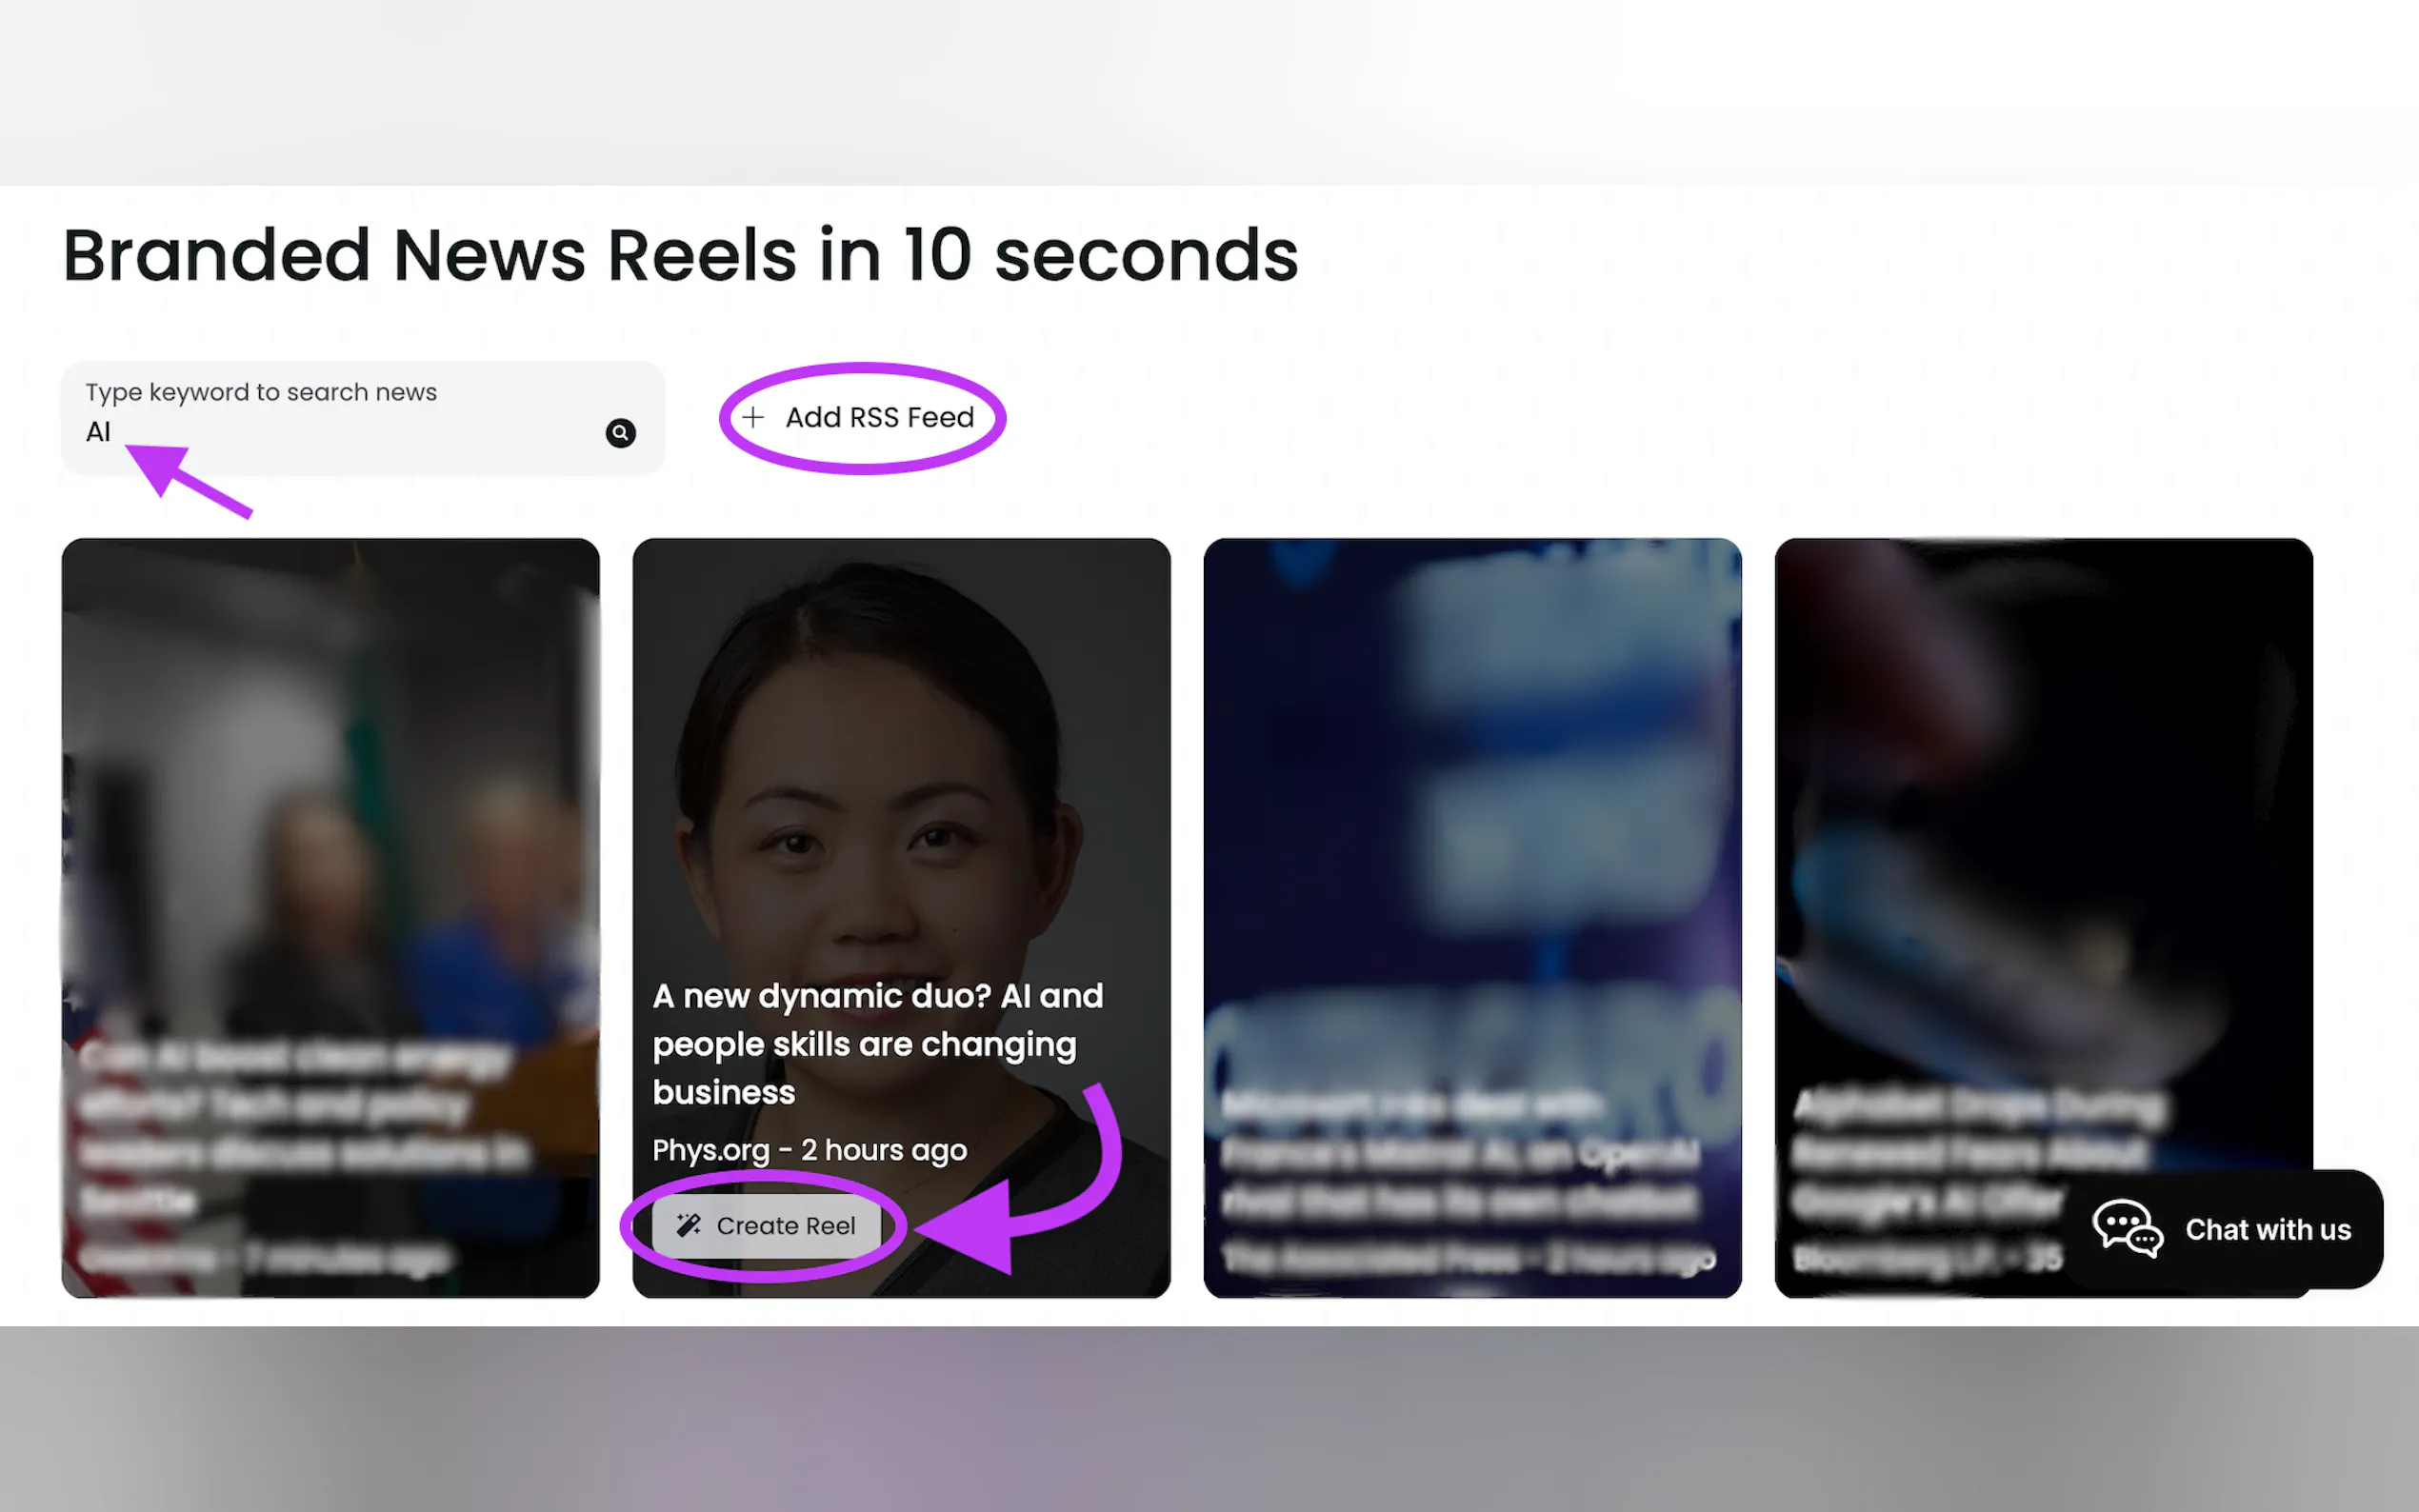Click the 'Type keyword to search news' label

click(x=261, y=392)
